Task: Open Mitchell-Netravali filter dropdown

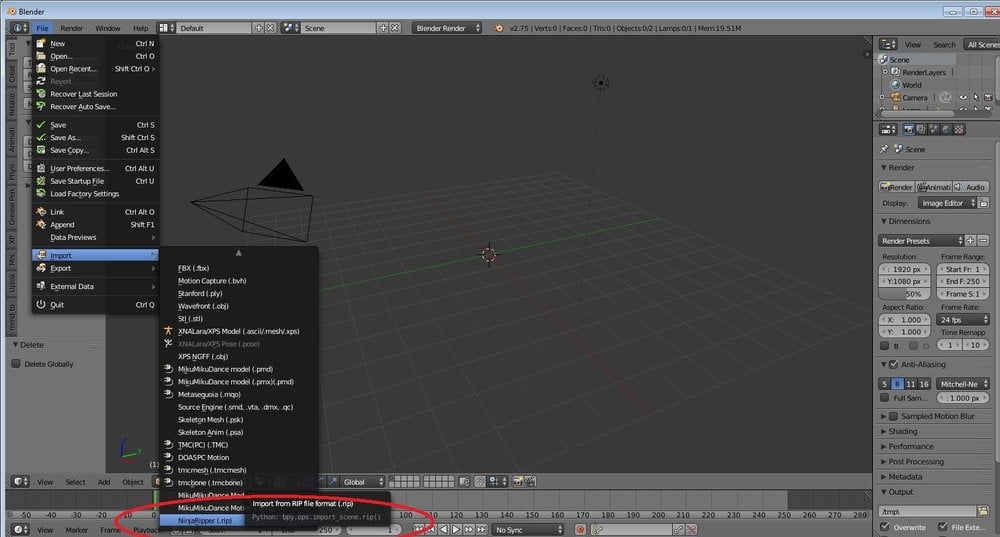Action: pyautogui.click(x=963, y=384)
